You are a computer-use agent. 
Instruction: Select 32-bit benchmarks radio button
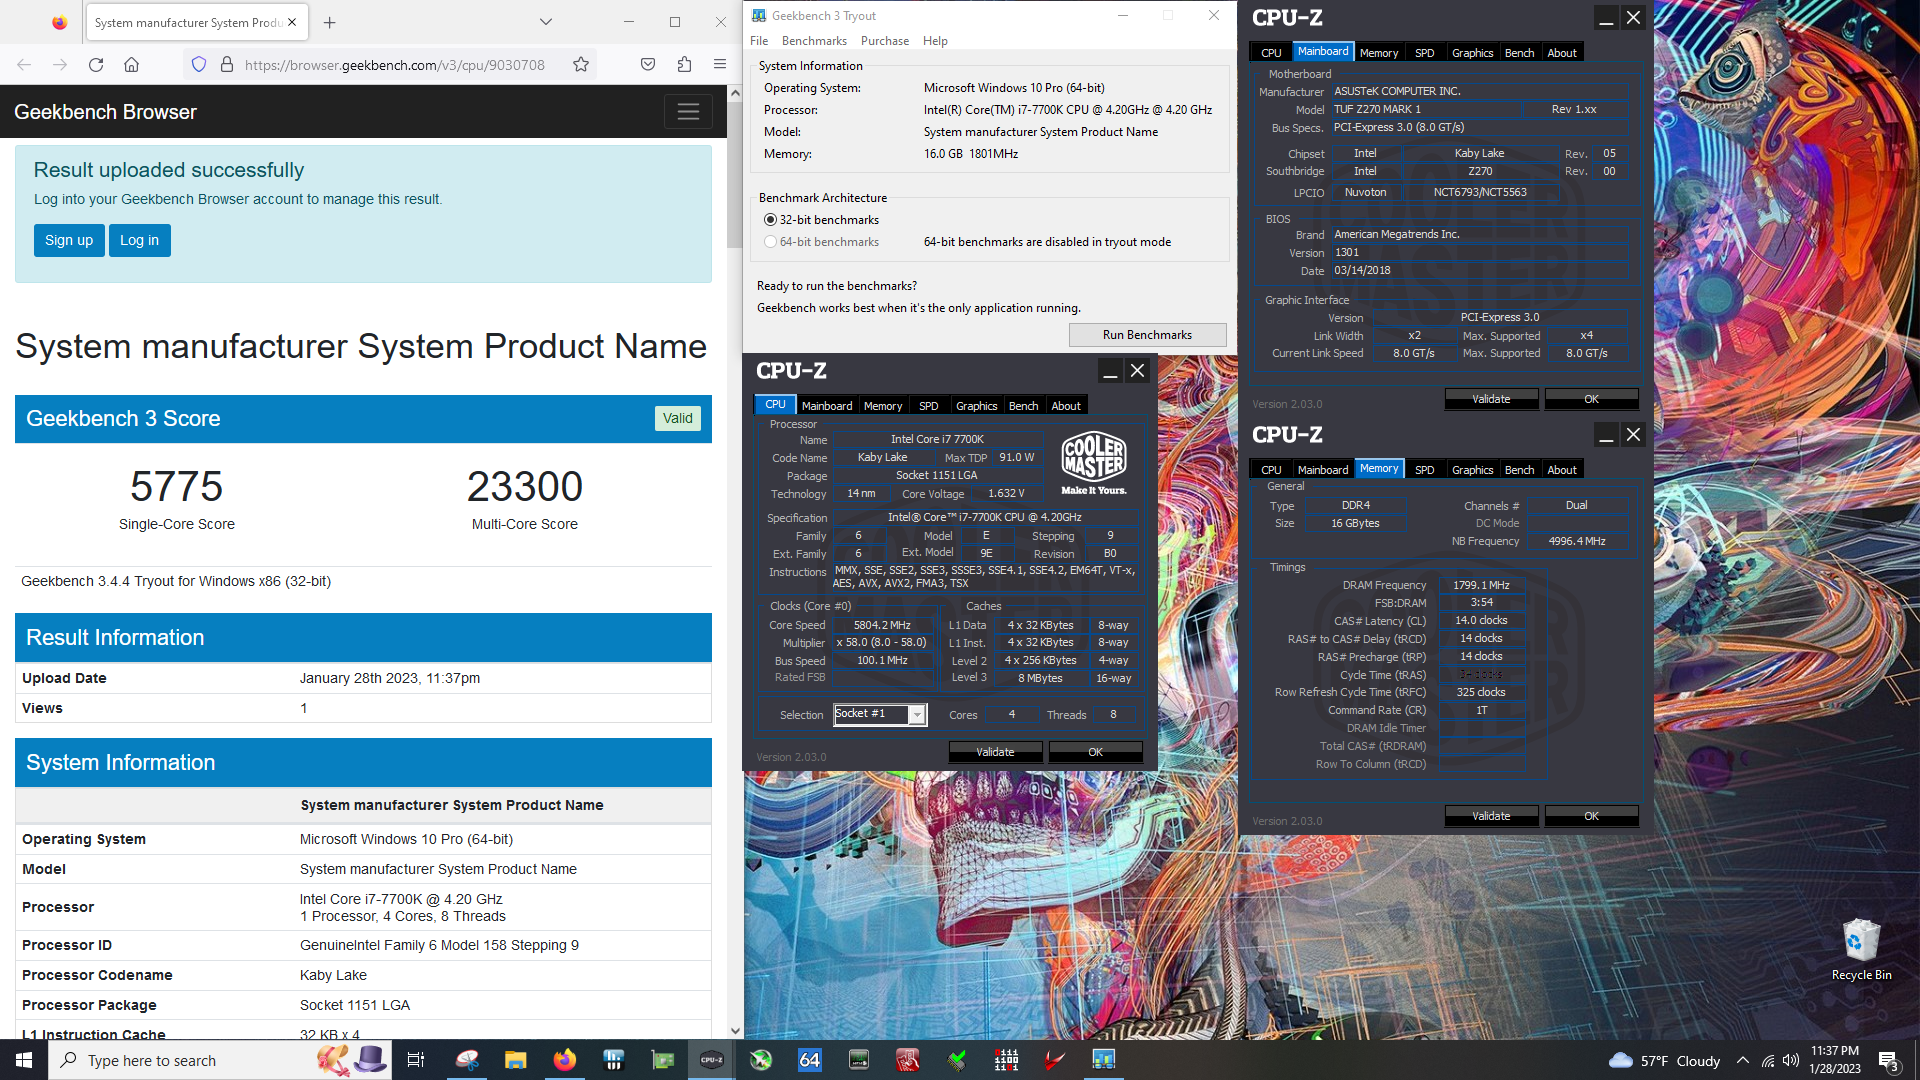tap(770, 220)
